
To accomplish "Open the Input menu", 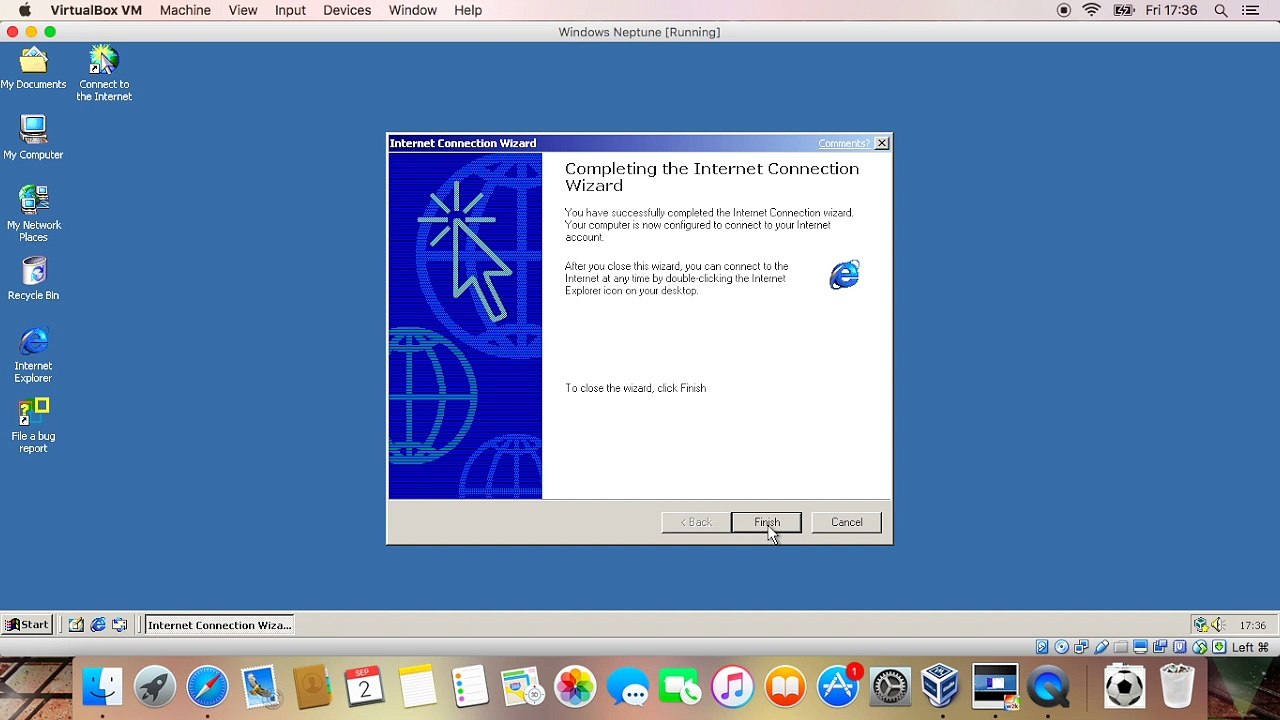I will click(x=290, y=10).
